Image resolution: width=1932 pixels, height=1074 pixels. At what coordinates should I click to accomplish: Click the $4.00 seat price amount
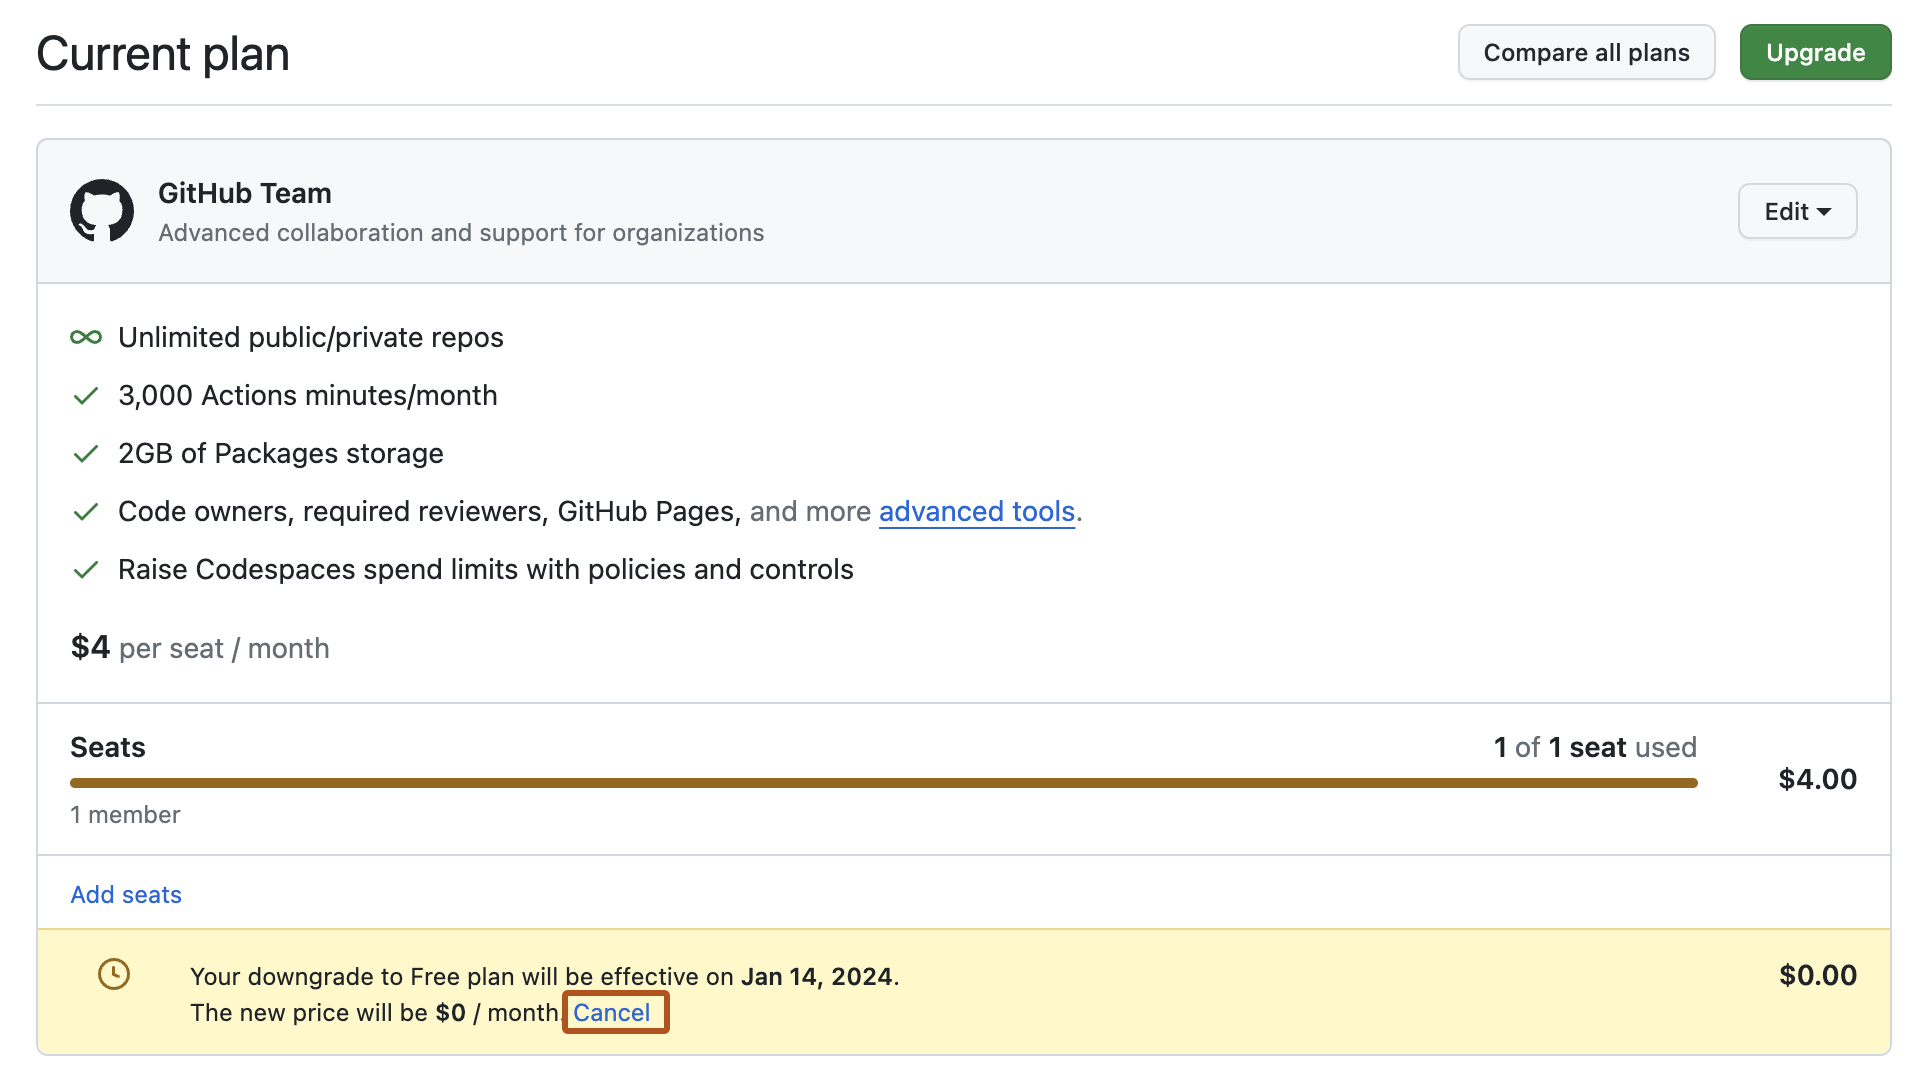pyautogui.click(x=1818, y=779)
